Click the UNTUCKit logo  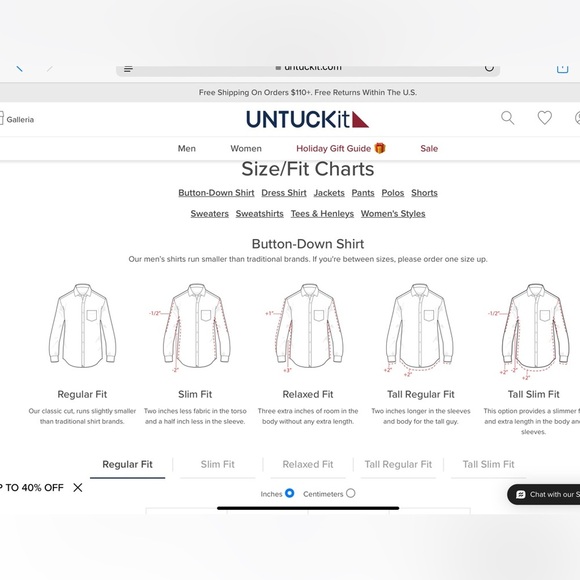point(307,119)
